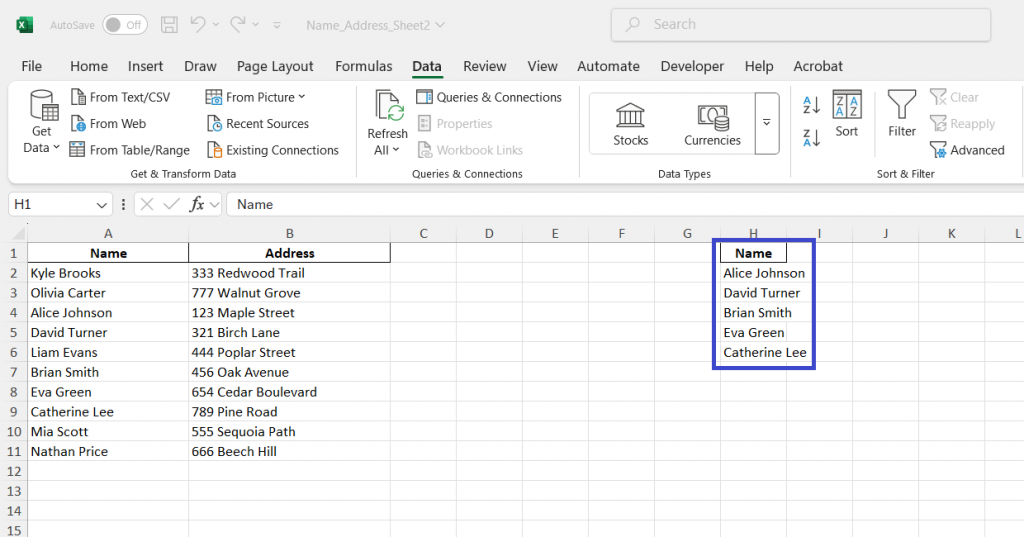Screen dimensions: 1024x537
Task: Select row 5 header
Action: point(14,333)
